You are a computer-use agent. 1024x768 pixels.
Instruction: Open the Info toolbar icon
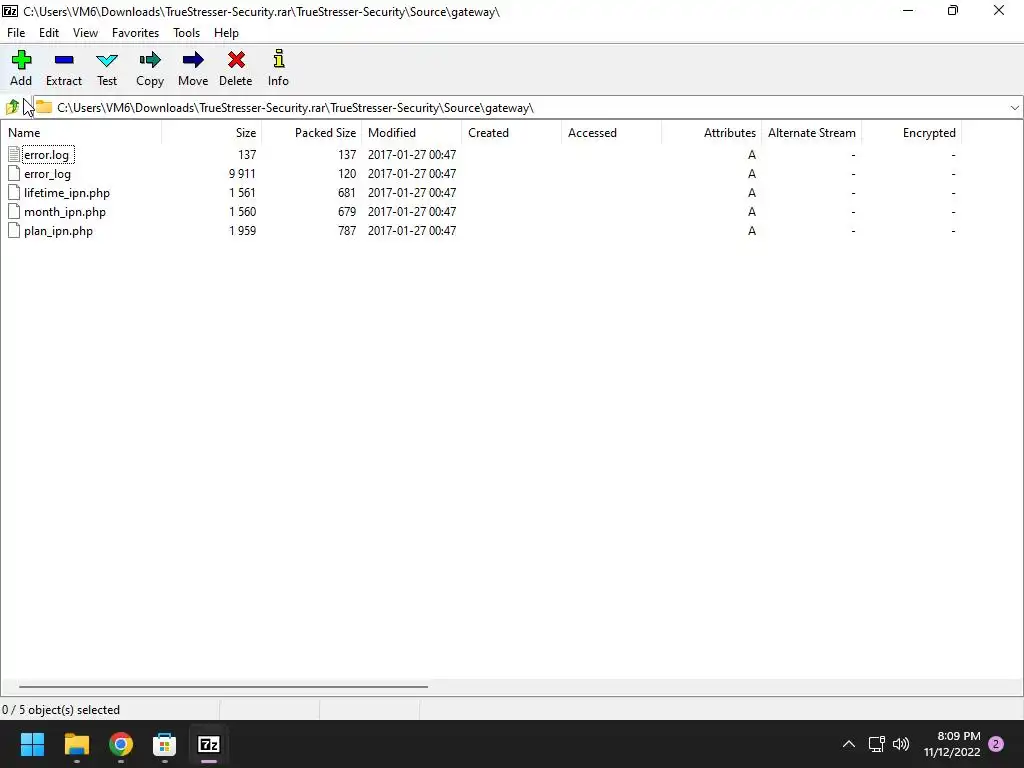tap(279, 59)
